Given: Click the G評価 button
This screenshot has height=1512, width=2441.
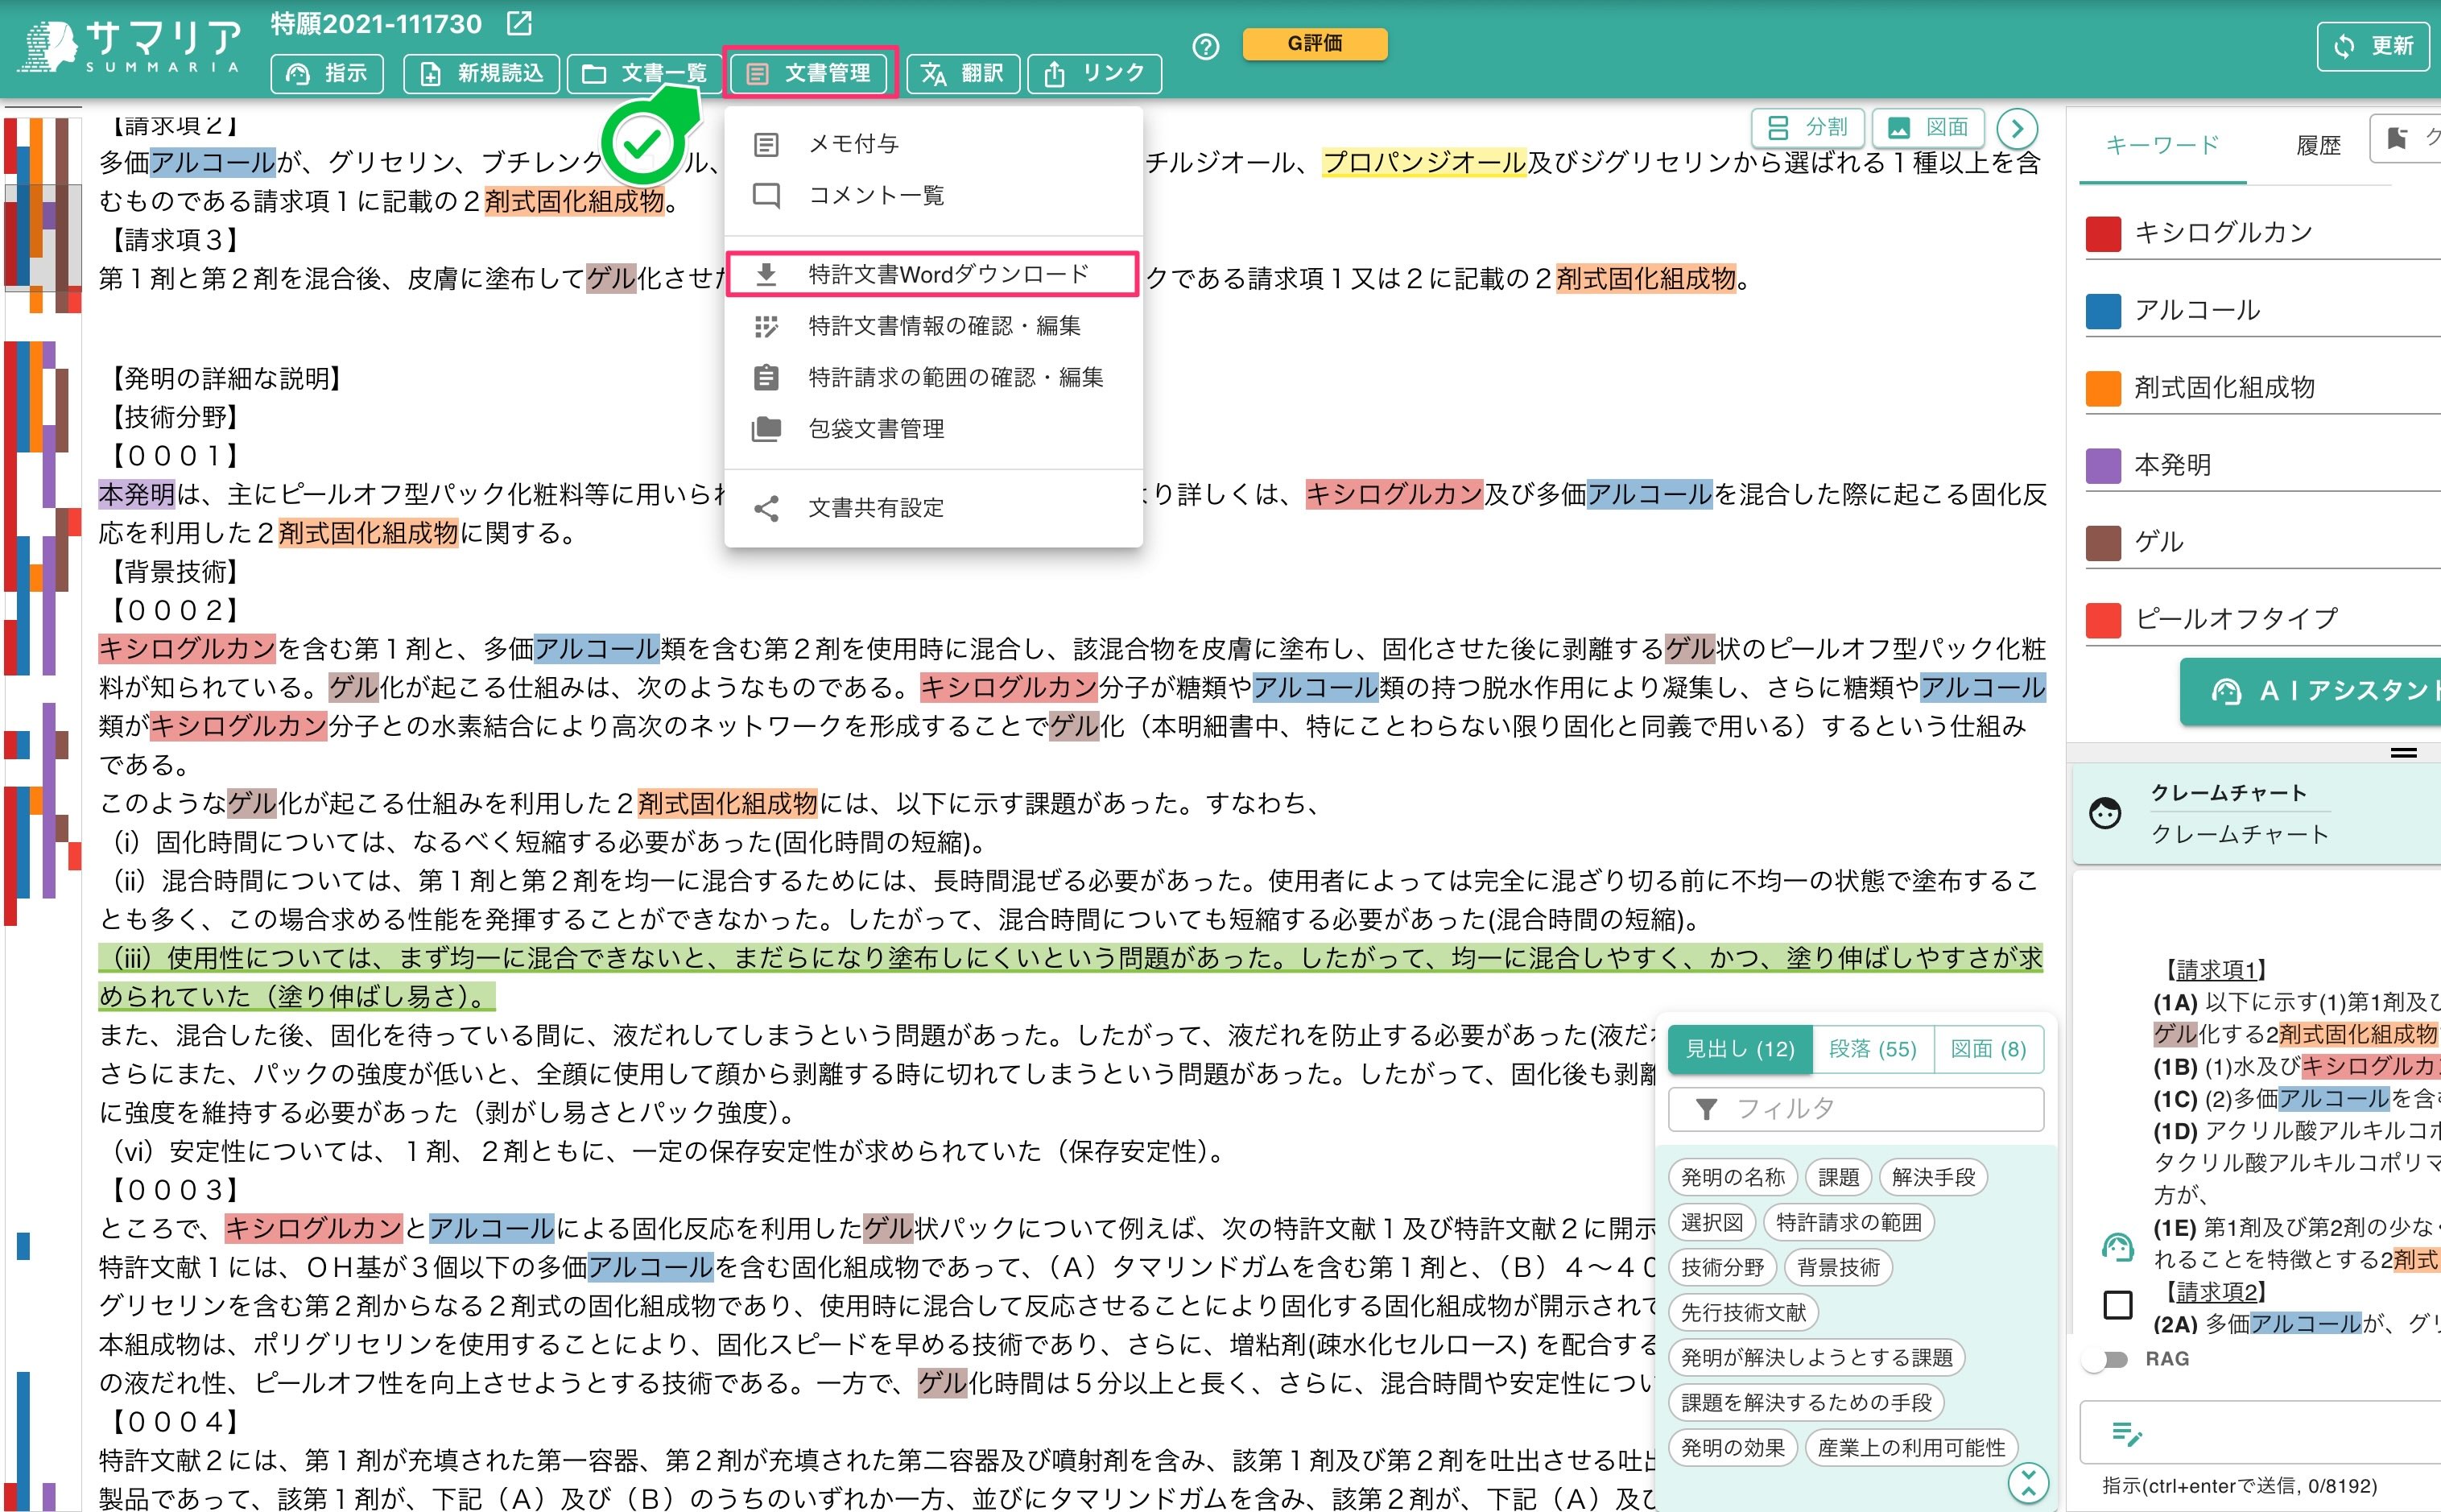Looking at the screenshot, I should click(x=1315, y=43).
